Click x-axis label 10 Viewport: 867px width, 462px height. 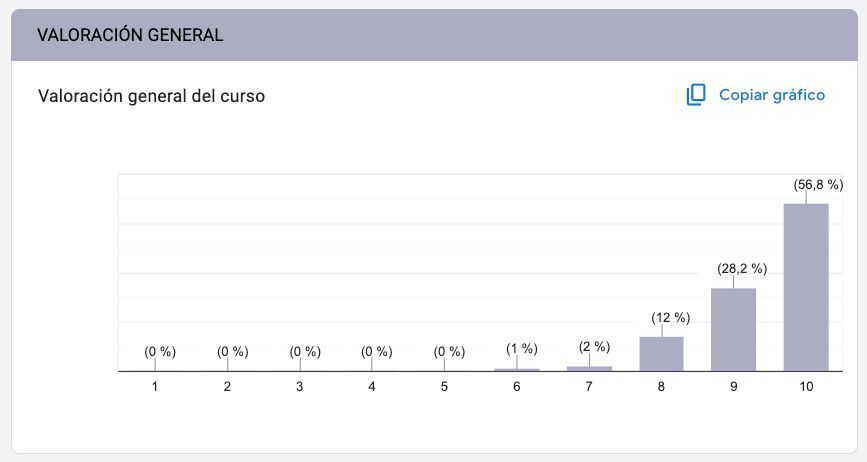pyautogui.click(x=806, y=386)
